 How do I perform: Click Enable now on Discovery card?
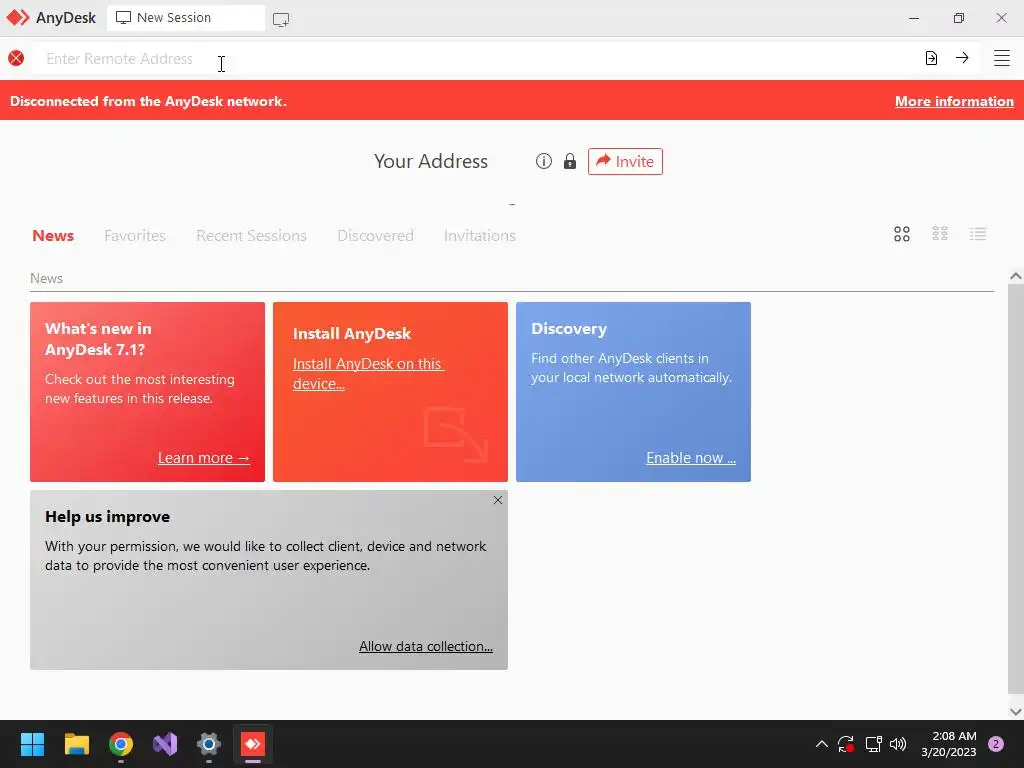pos(691,458)
